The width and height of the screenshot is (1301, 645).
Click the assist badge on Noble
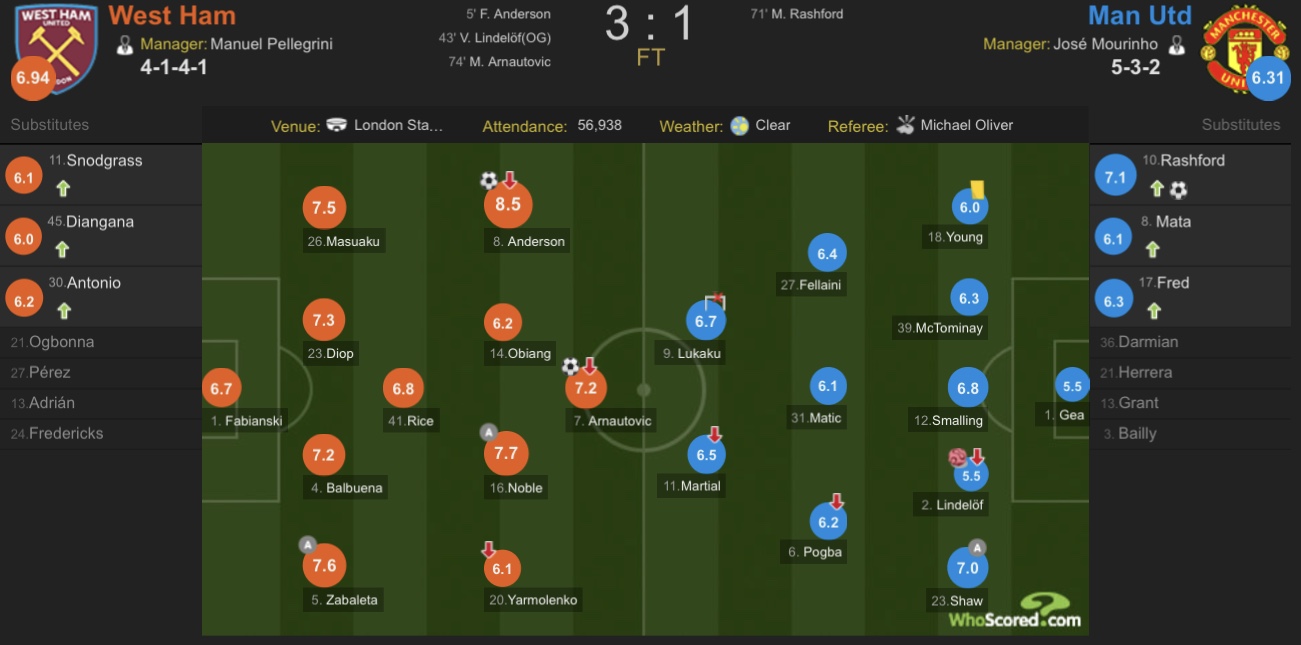[488, 432]
